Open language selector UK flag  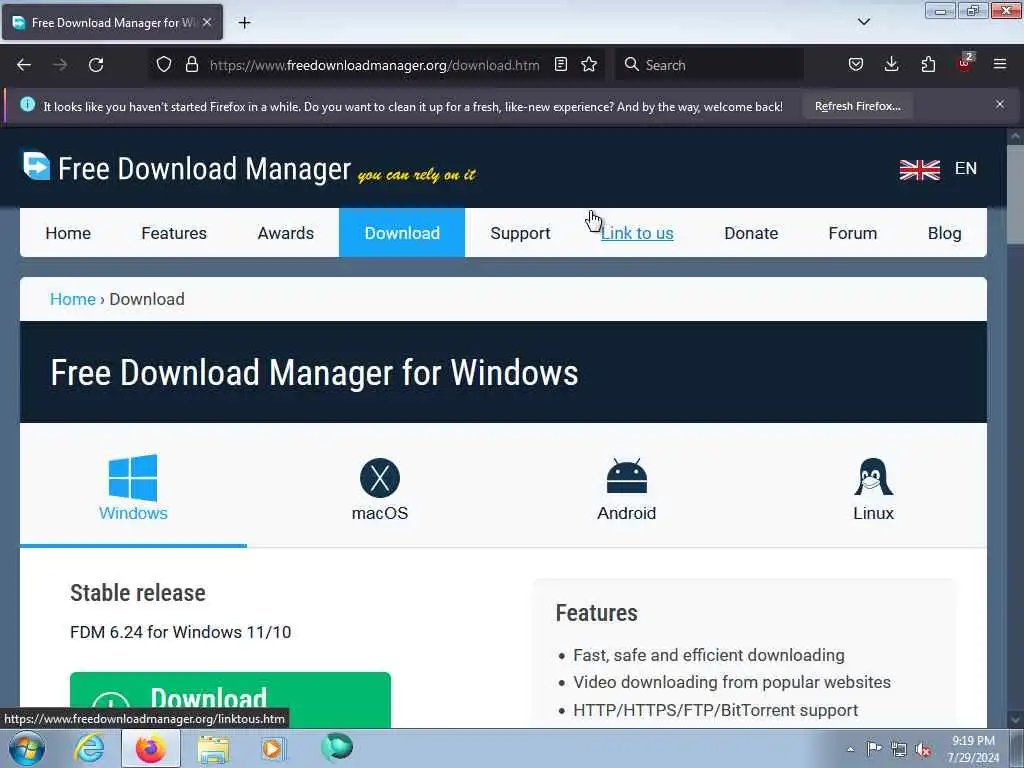click(x=920, y=169)
